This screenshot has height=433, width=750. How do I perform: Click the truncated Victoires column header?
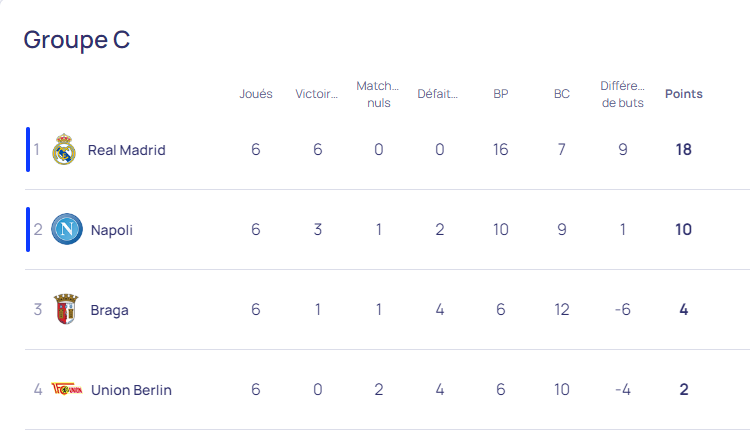pos(317,94)
